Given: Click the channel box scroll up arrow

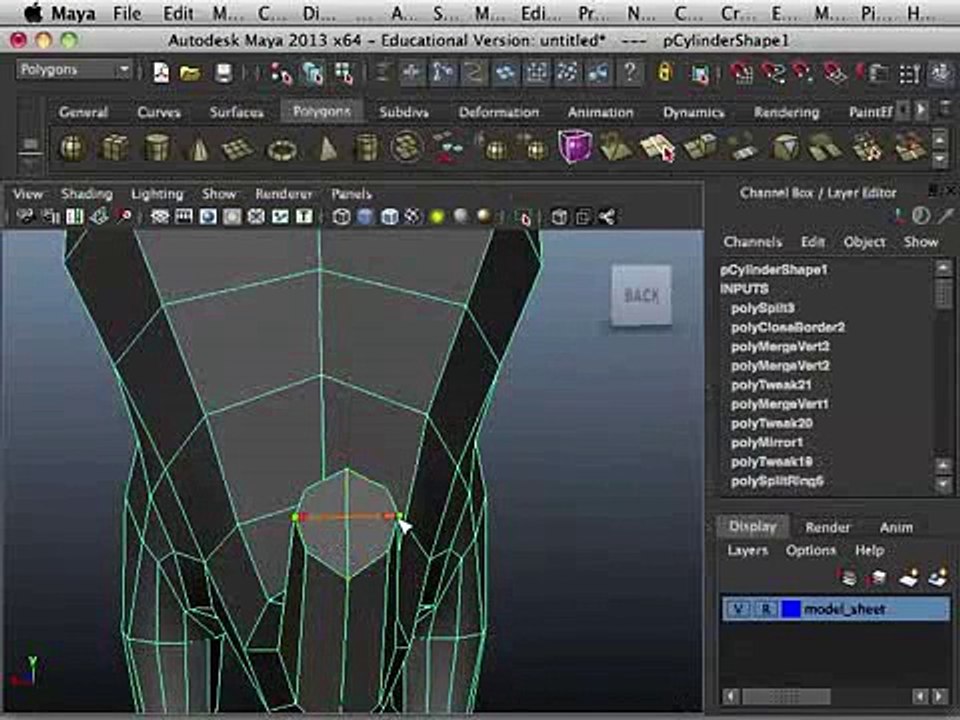Looking at the screenshot, I should click(x=943, y=268).
